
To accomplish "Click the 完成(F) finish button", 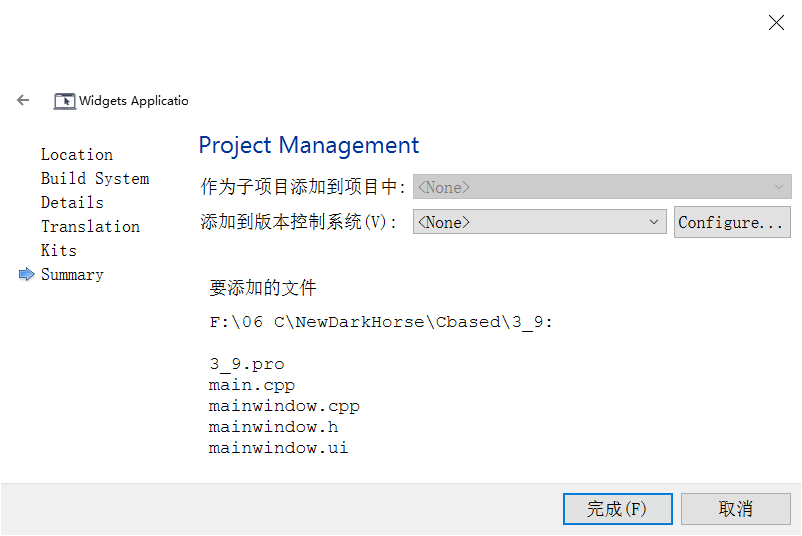I will (x=617, y=509).
